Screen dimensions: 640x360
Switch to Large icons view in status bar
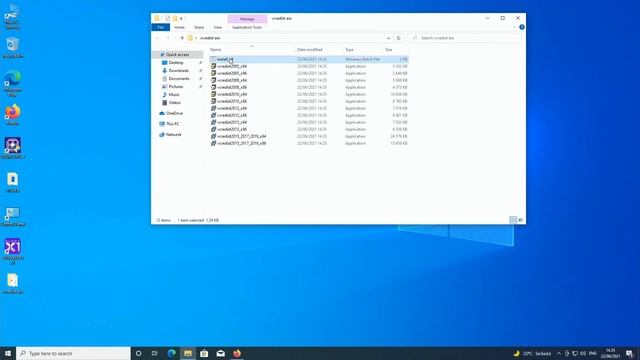pyautogui.click(x=520, y=220)
